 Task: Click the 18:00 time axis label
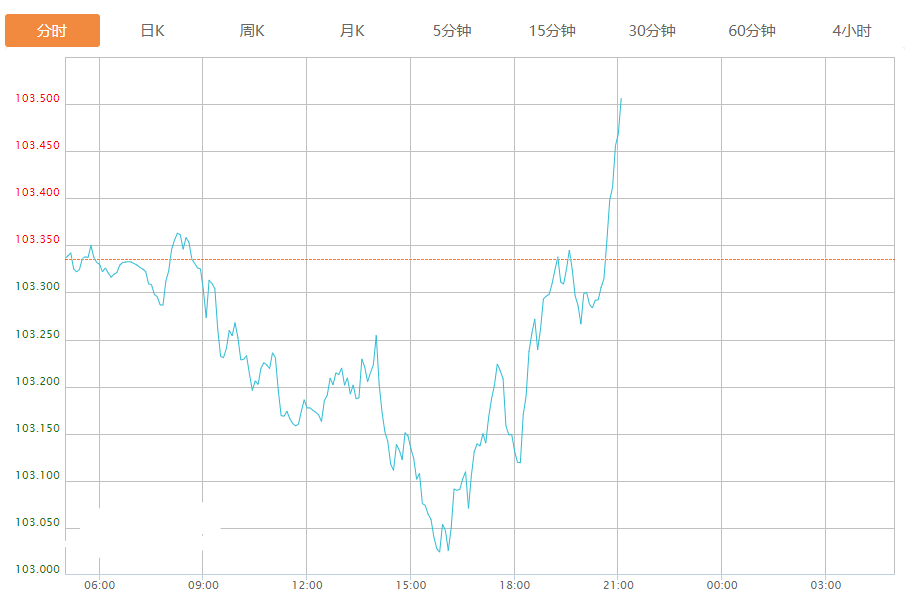[514, 586]
